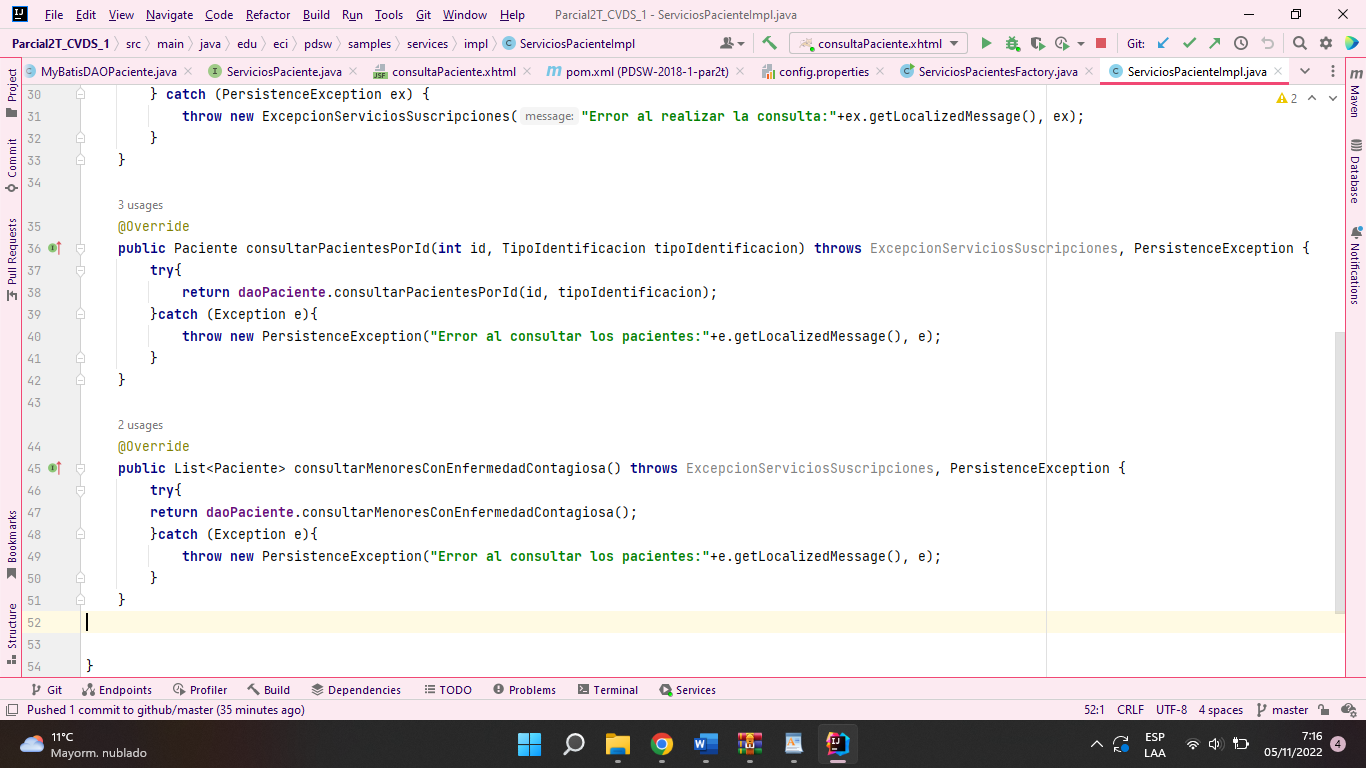Open Google Chrome from the Windows taskbar
Image resolution: width=1366 pixels, height=768 pixels.
(x=661, y=744)
